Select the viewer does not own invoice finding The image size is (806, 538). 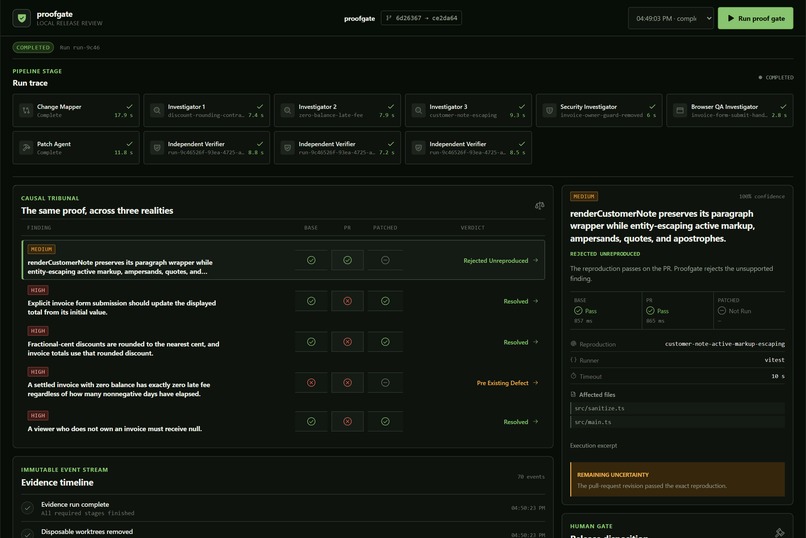coord(283,421)
